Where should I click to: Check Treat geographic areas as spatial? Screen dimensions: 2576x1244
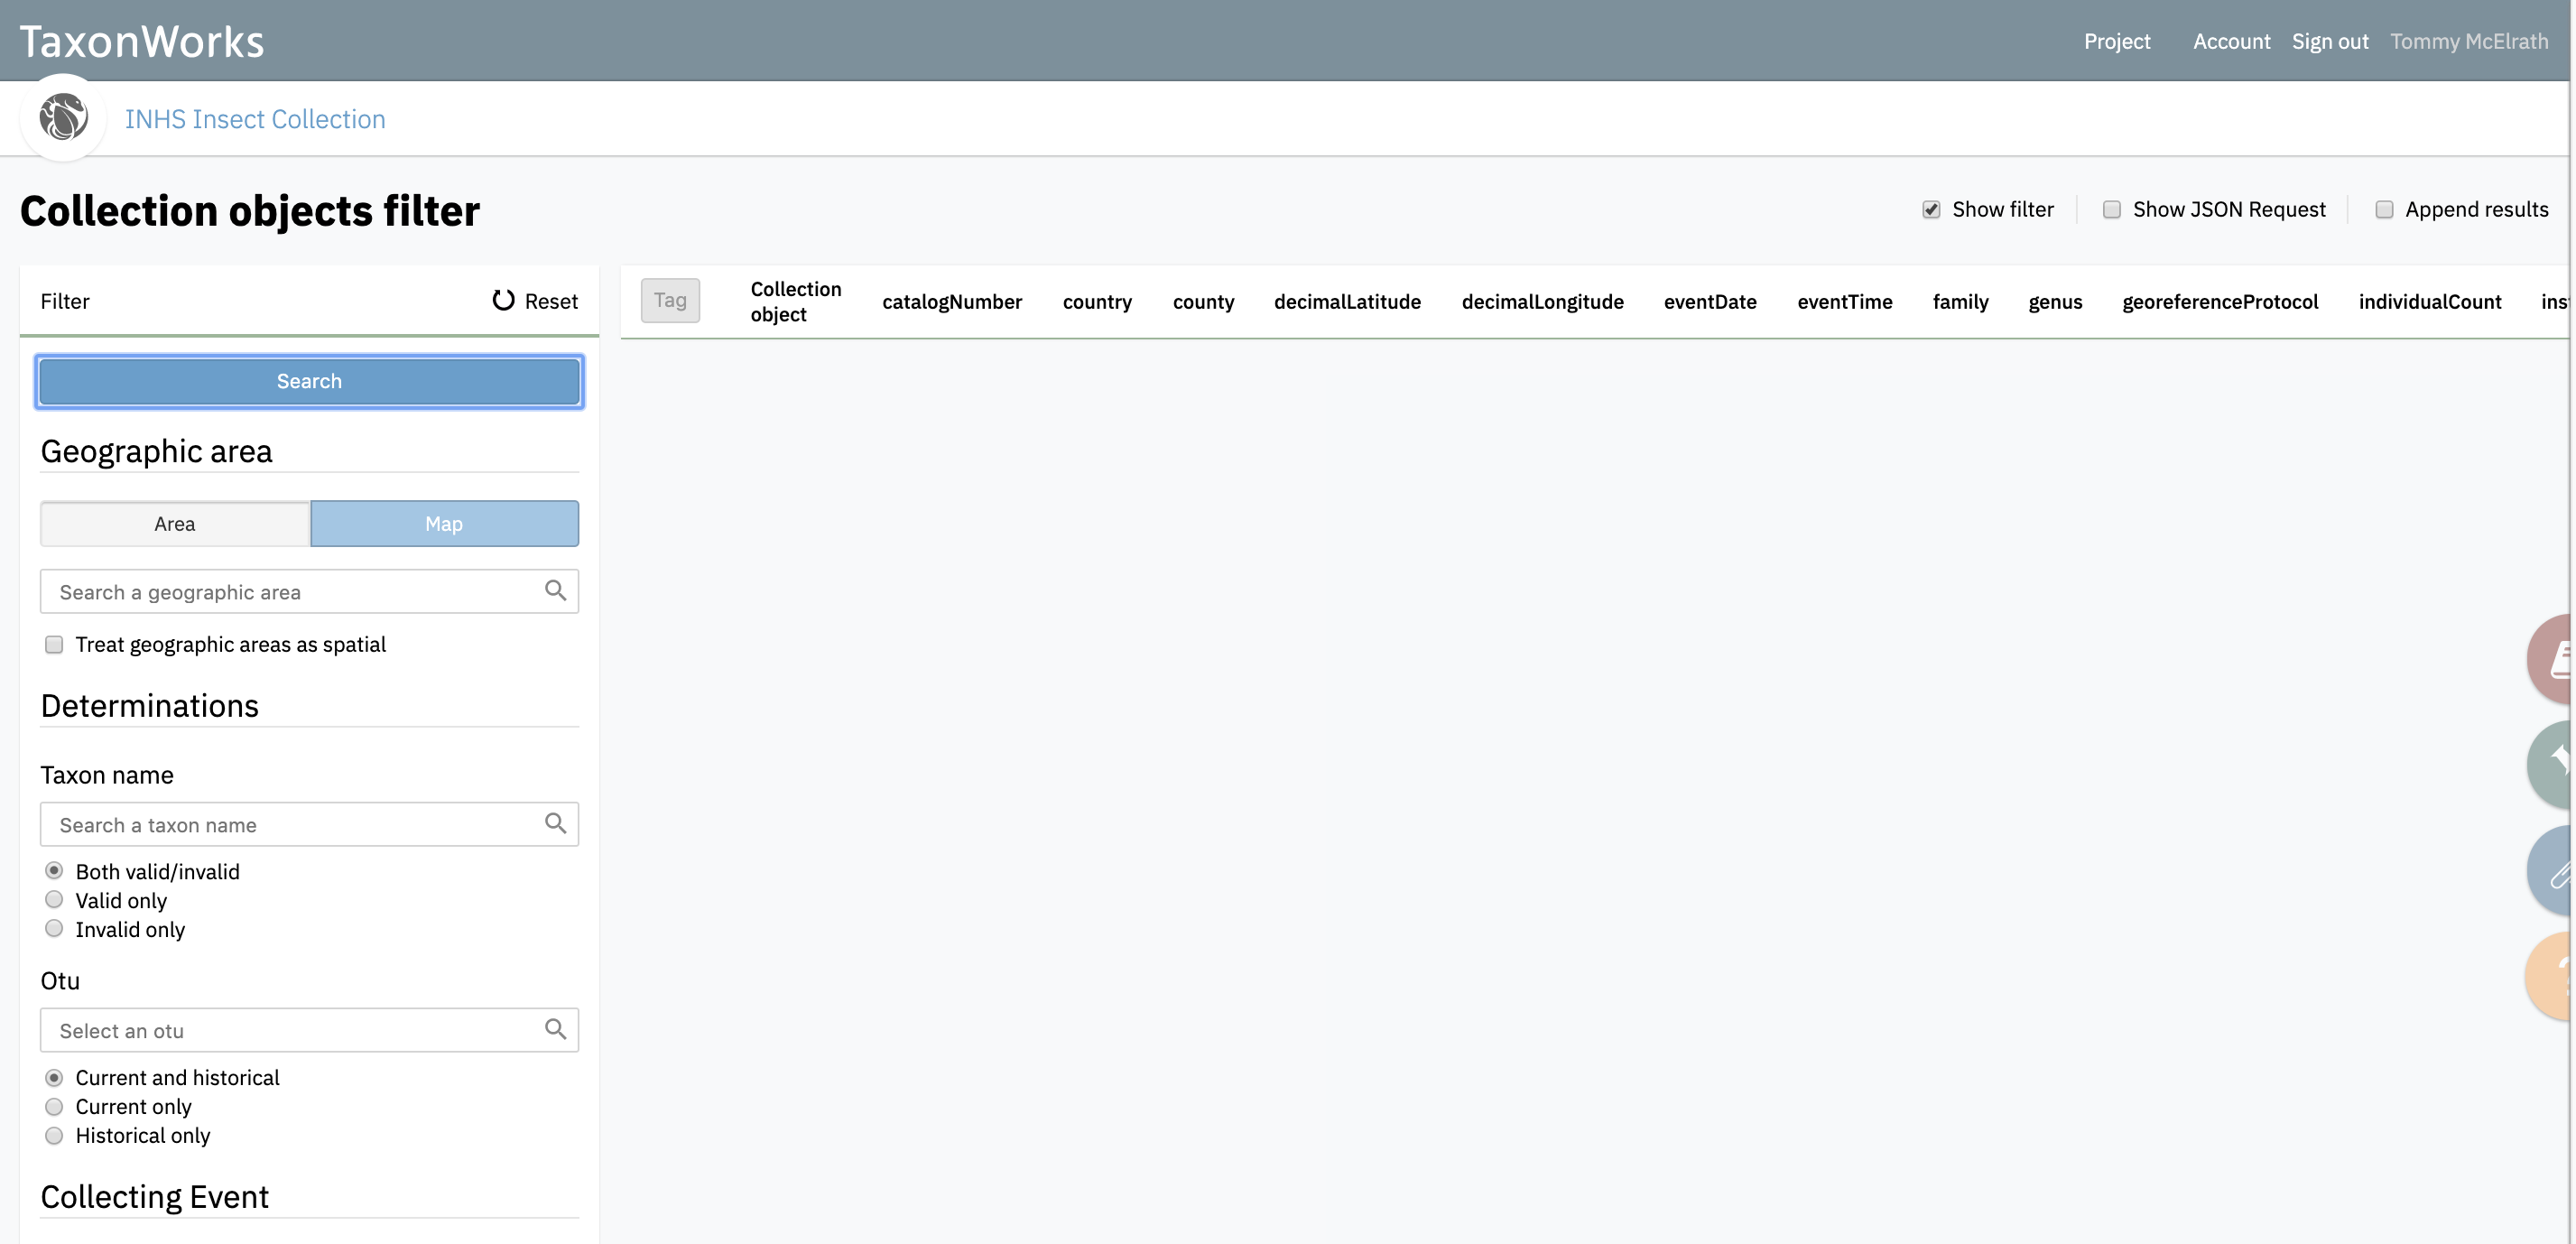click(x=54, y=644)
